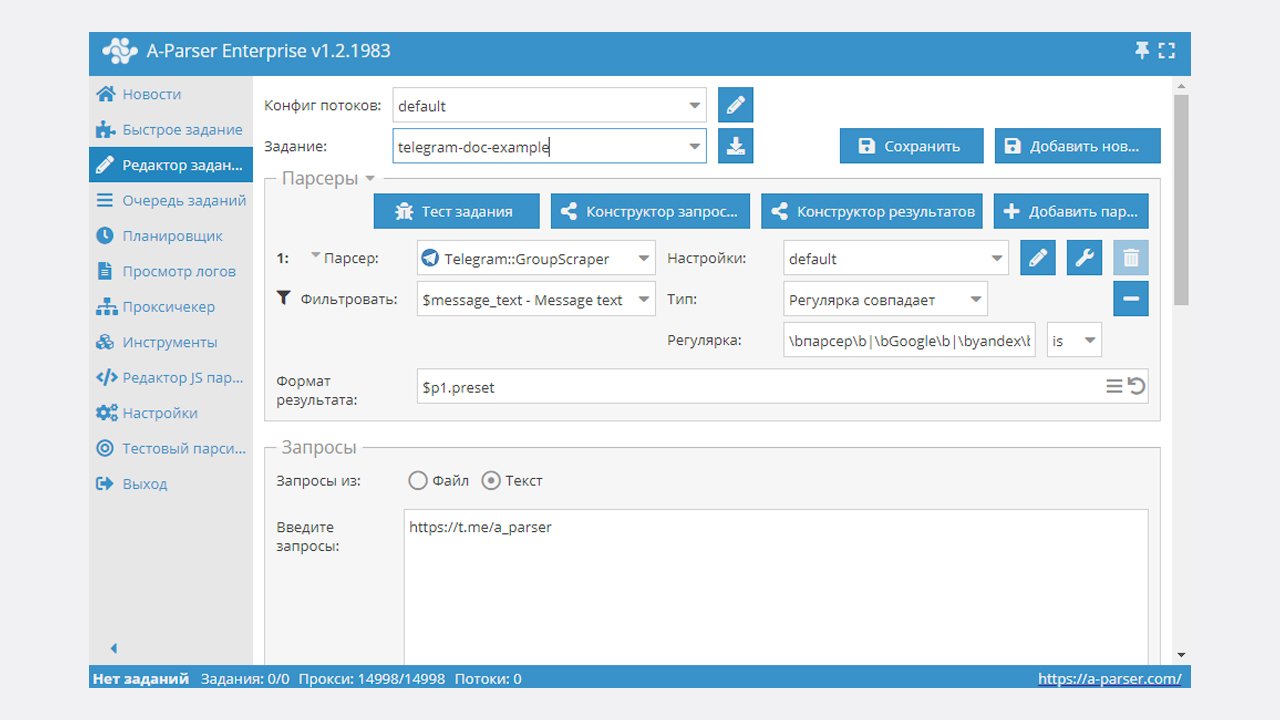Viewport: 1280px width, 720px height.
Task: Click the Введите запросы text area
Action: [776, 587]
